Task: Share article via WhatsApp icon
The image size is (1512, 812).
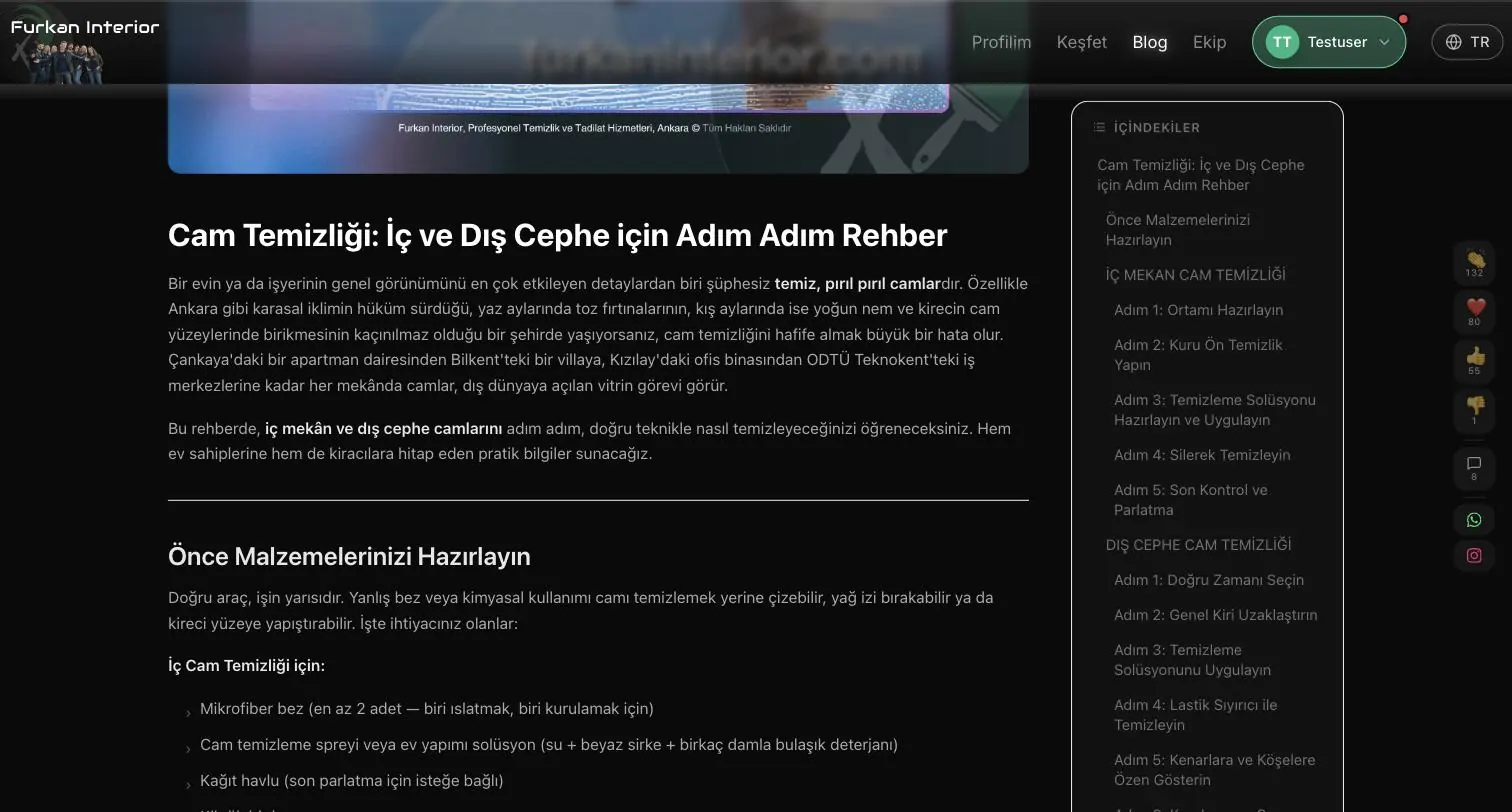Action: tap(1474, 520)
